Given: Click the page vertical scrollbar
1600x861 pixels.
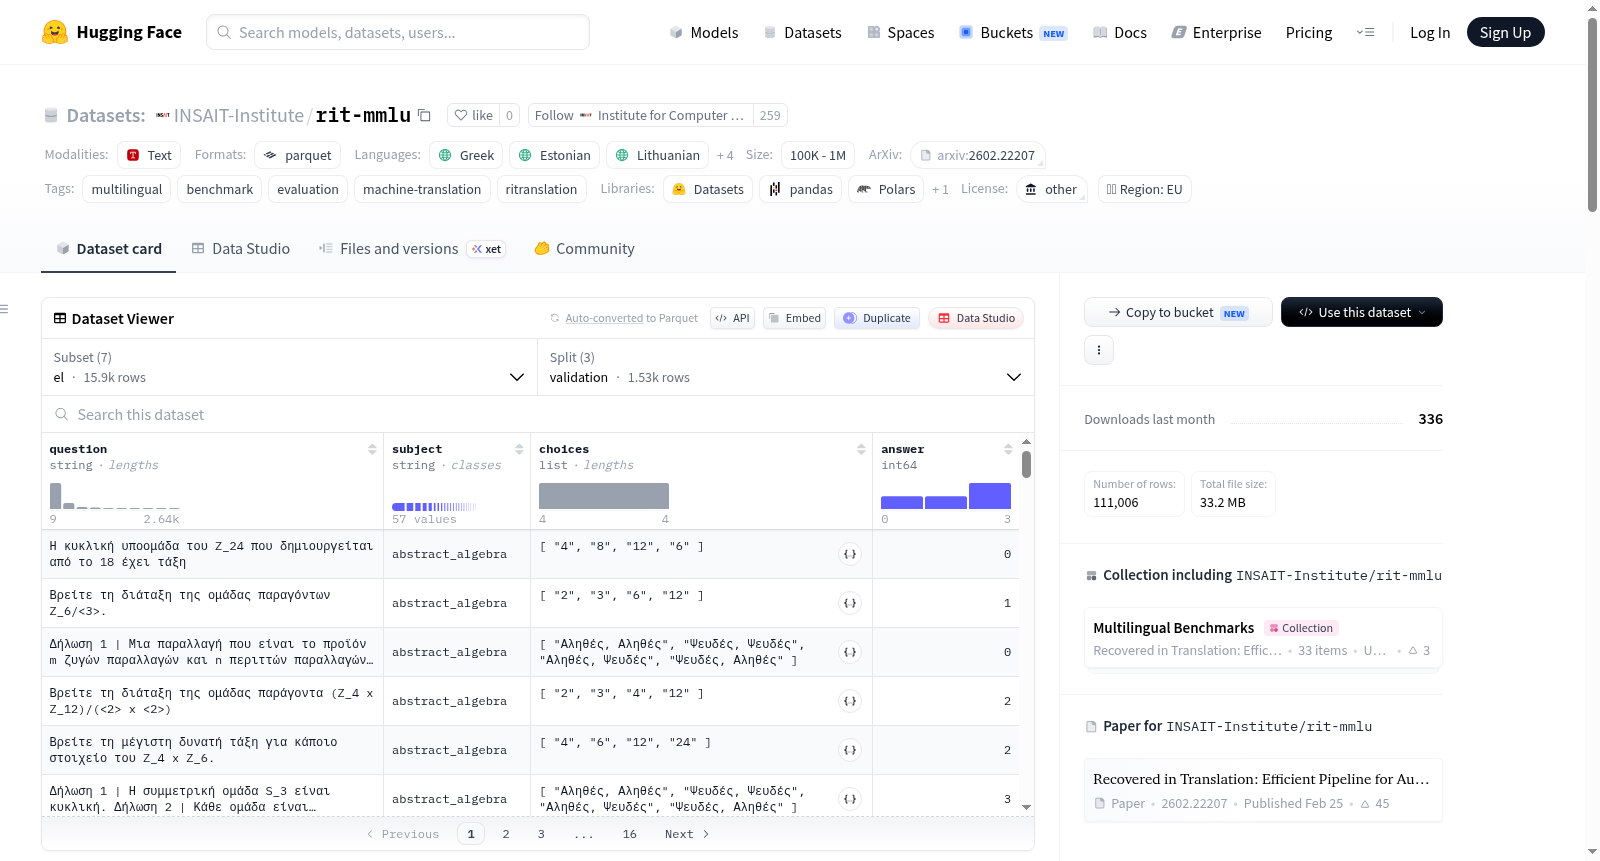Looking at the screenshot, I should click(1592, 115).
